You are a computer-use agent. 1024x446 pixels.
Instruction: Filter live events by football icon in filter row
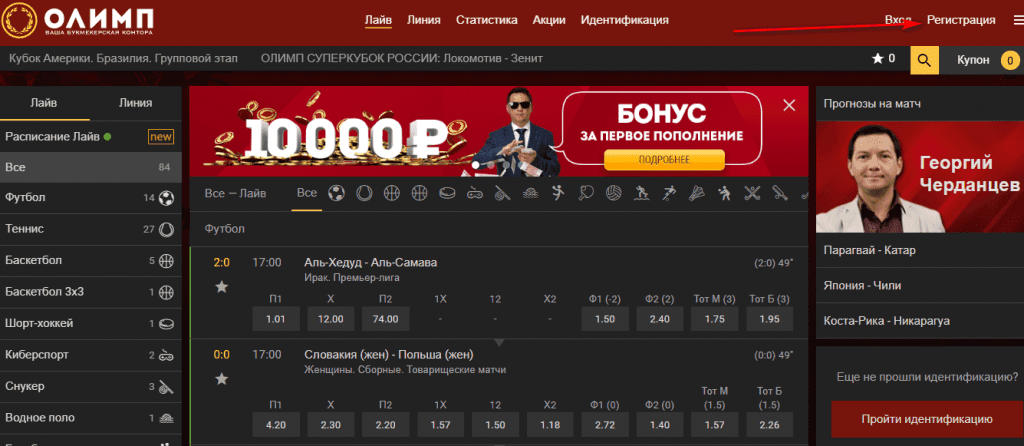pos(338,193)
